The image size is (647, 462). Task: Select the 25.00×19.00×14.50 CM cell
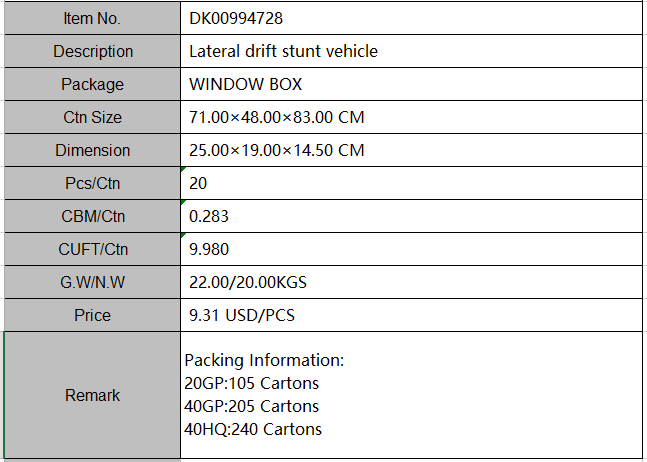410,150
